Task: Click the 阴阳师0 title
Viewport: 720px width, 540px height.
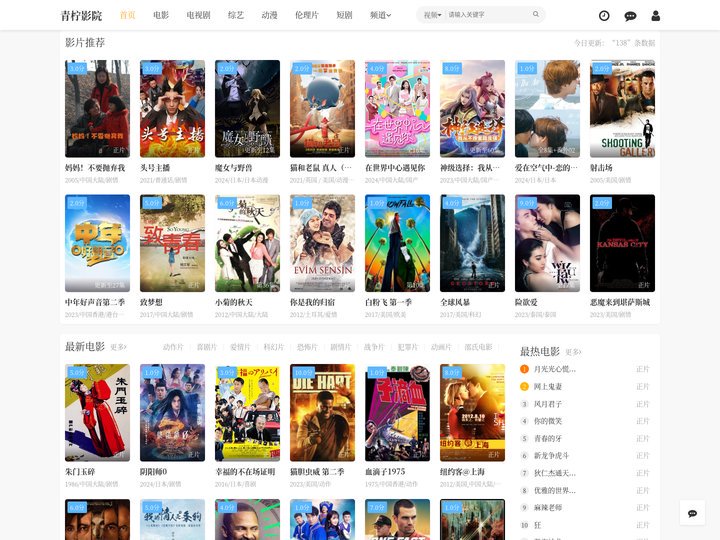Action: pos(153,472)
